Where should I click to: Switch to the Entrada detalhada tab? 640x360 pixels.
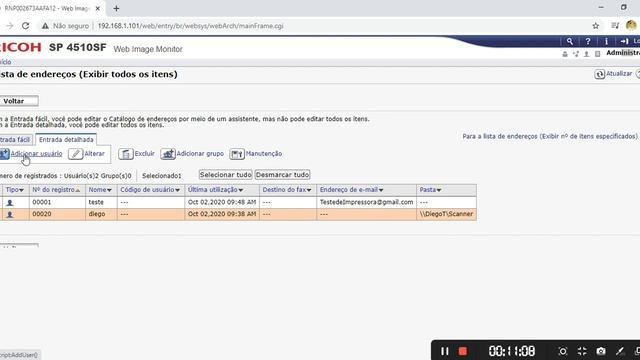click(66, 140)
